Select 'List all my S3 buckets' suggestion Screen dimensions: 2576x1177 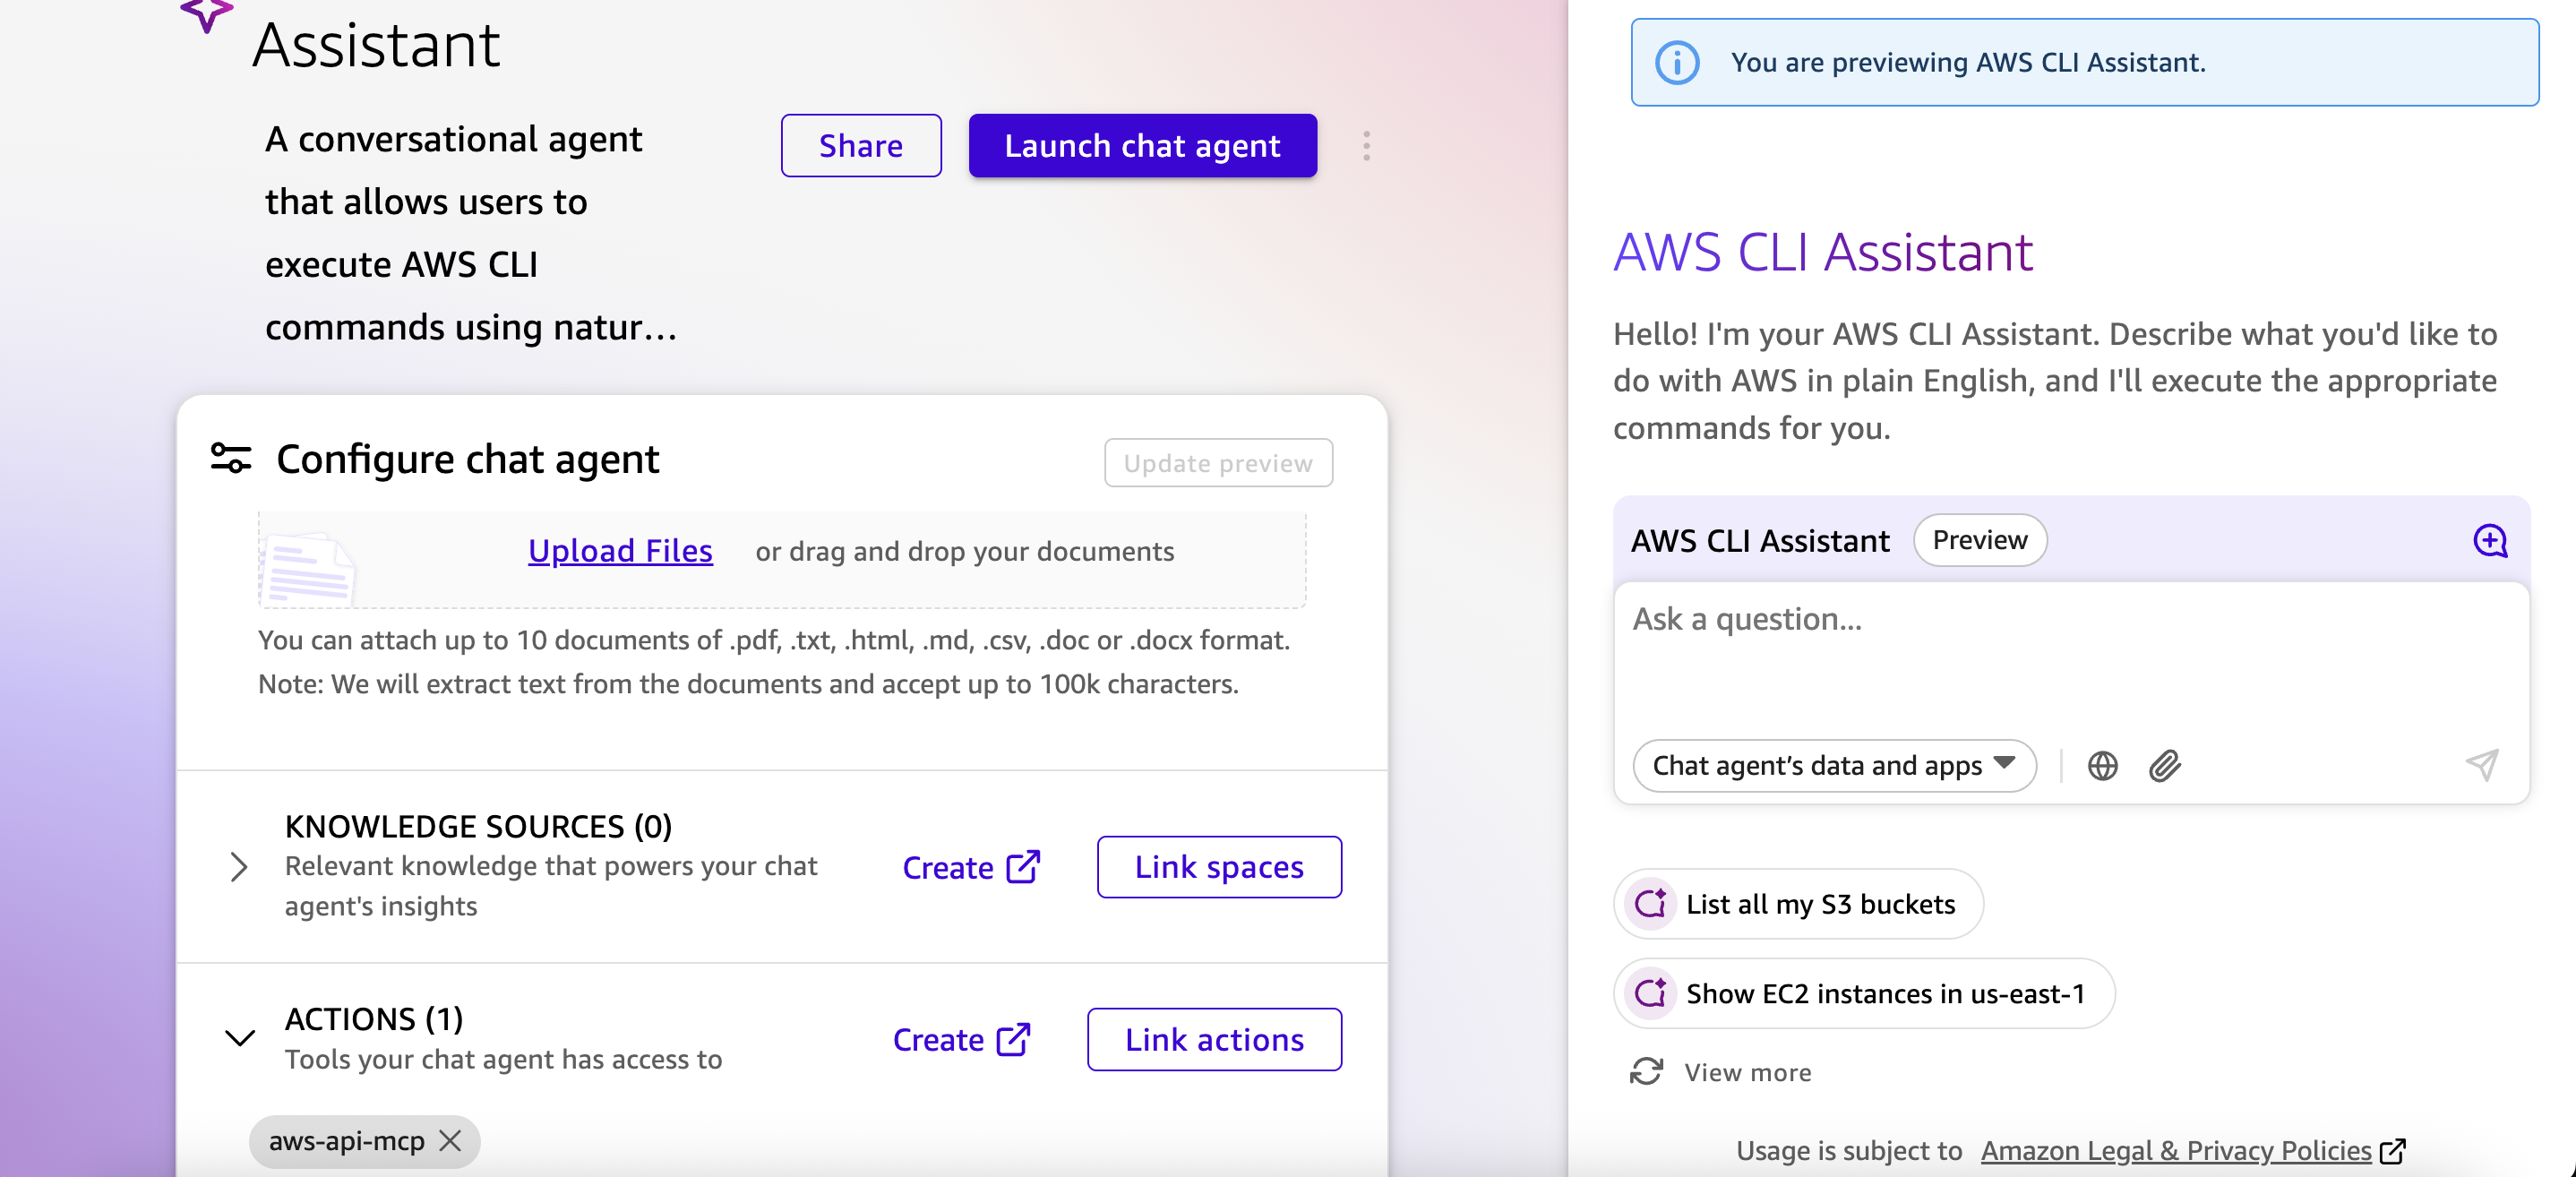(1798, 904)
